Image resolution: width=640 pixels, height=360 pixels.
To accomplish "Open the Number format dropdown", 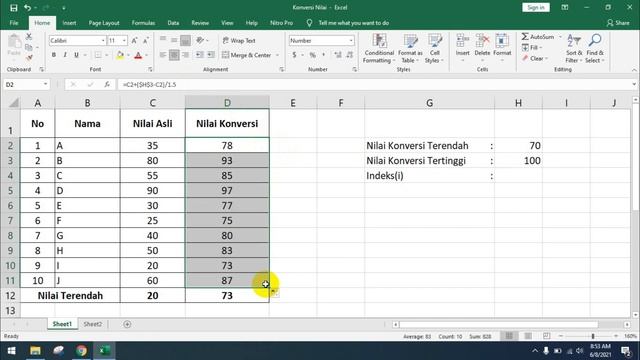I will 351,40.
